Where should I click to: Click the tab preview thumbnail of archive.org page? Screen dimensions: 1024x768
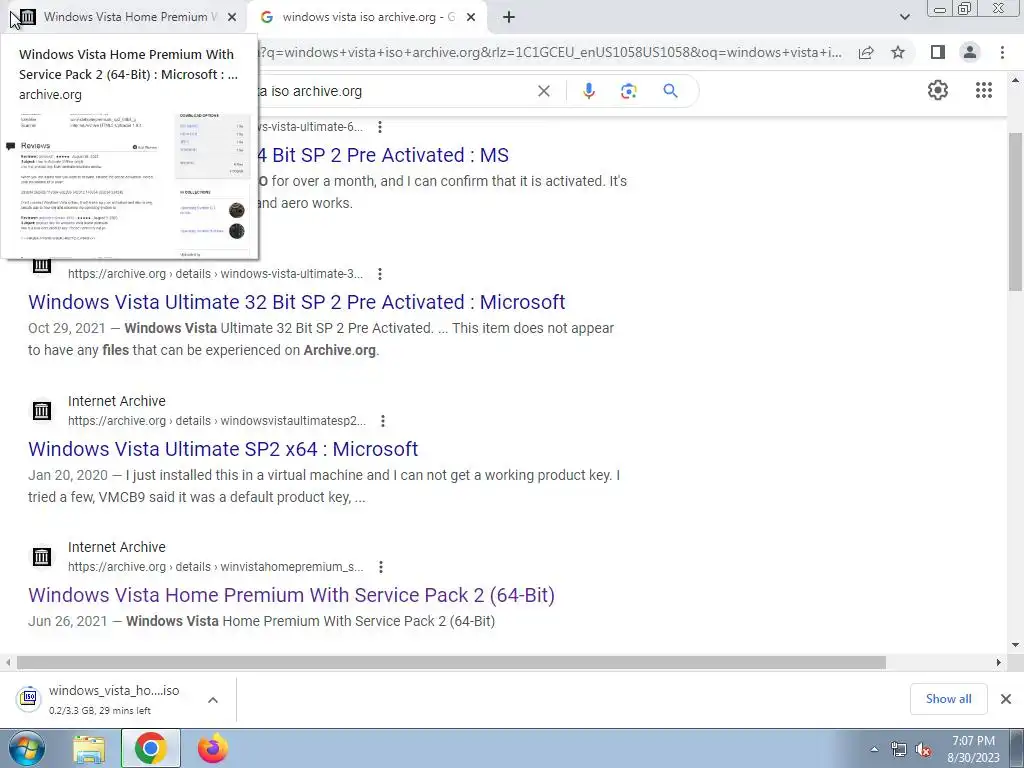(129, 184)
